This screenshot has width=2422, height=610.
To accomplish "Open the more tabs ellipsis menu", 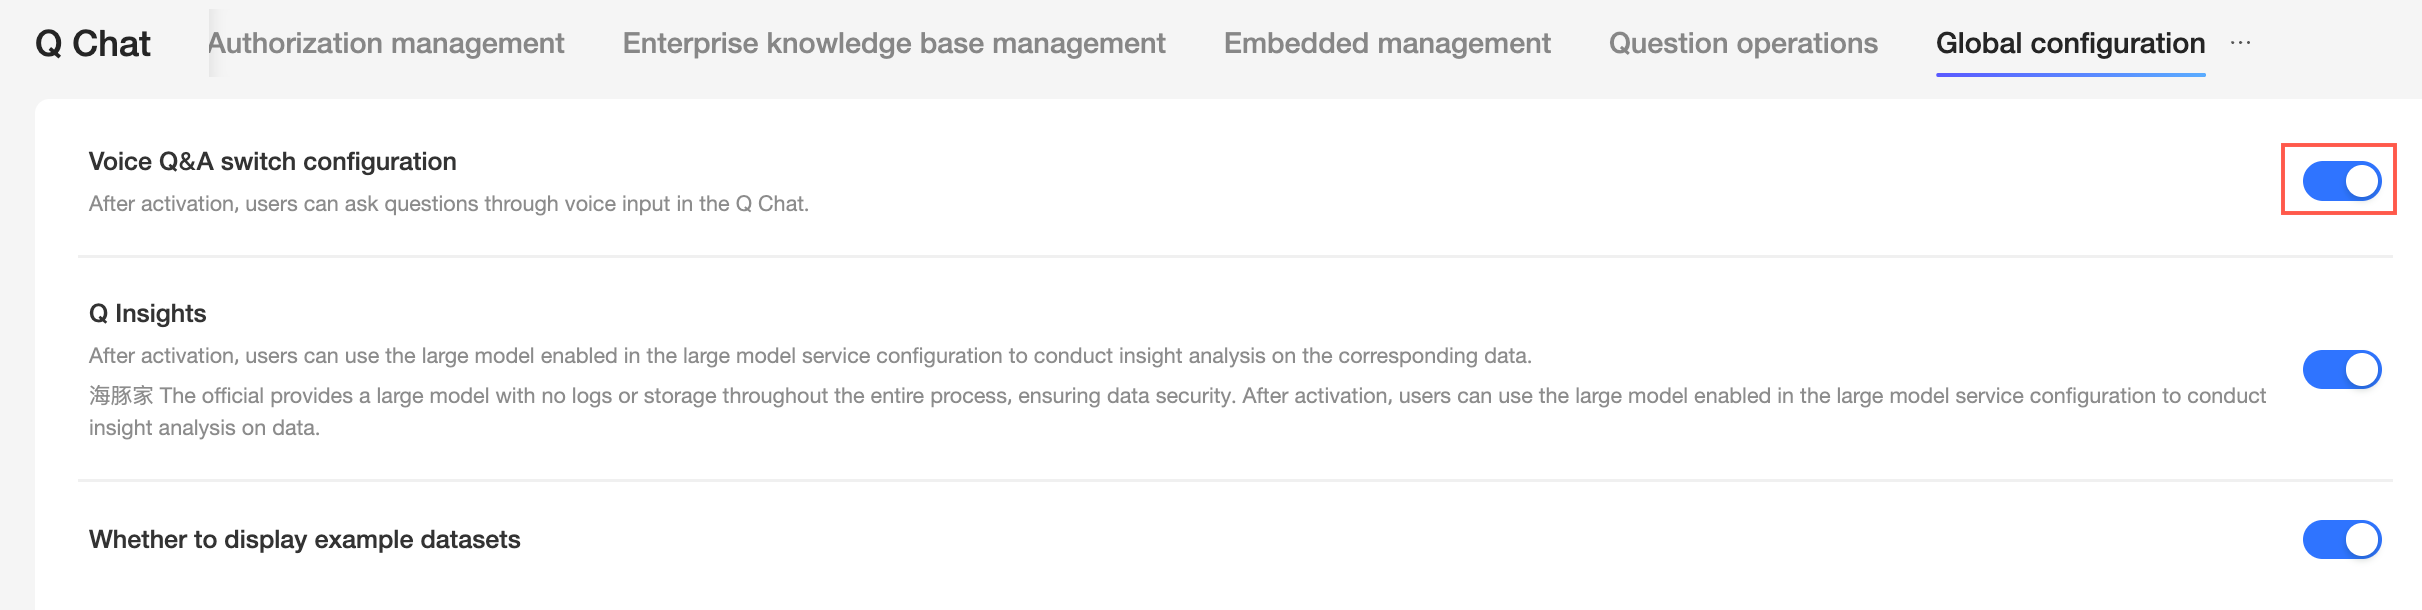I will click(x=2240, y=43).
